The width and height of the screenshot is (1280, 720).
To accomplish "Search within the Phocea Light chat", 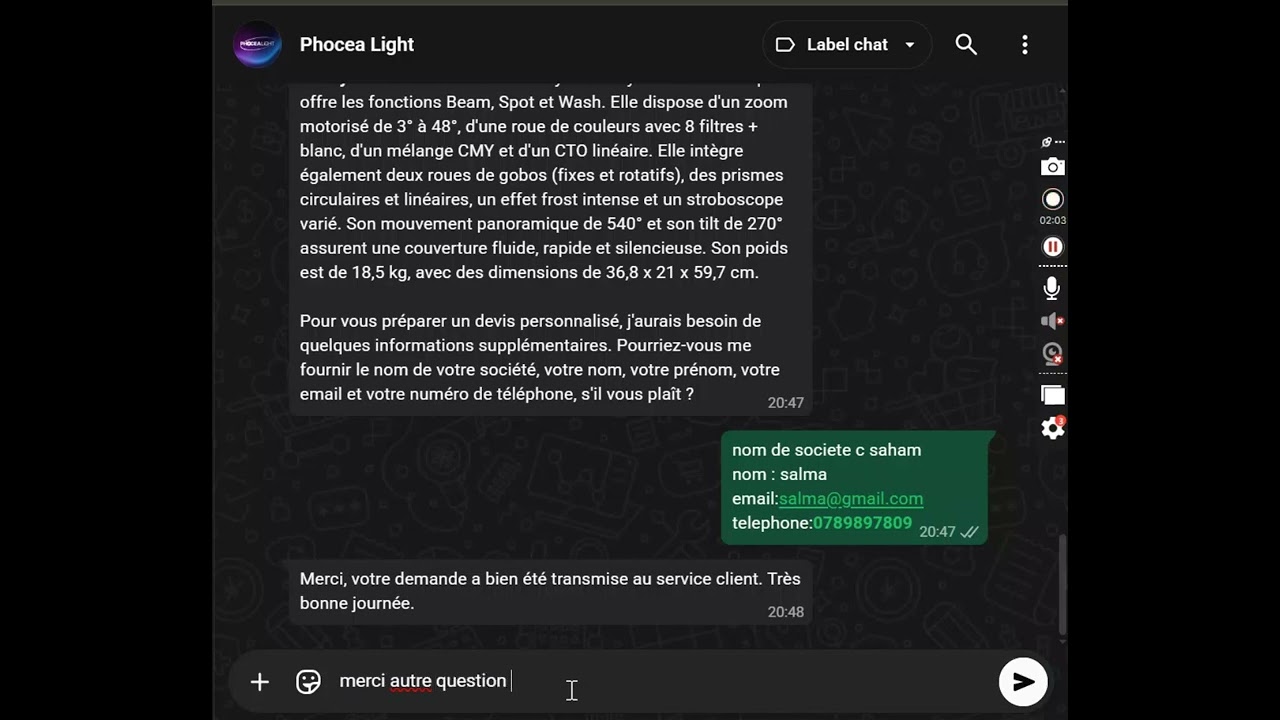I will point(966,44).
